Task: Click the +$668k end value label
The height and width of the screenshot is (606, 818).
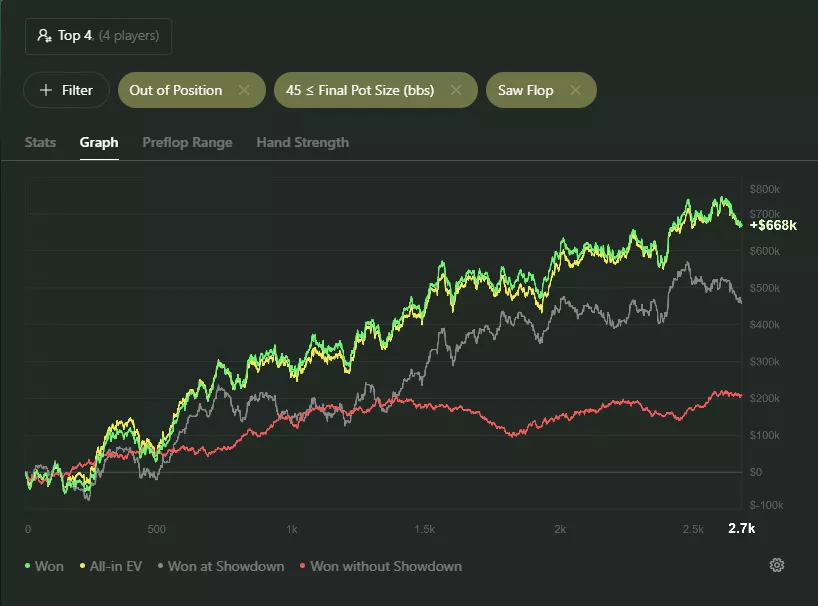Action: point(773,225)
